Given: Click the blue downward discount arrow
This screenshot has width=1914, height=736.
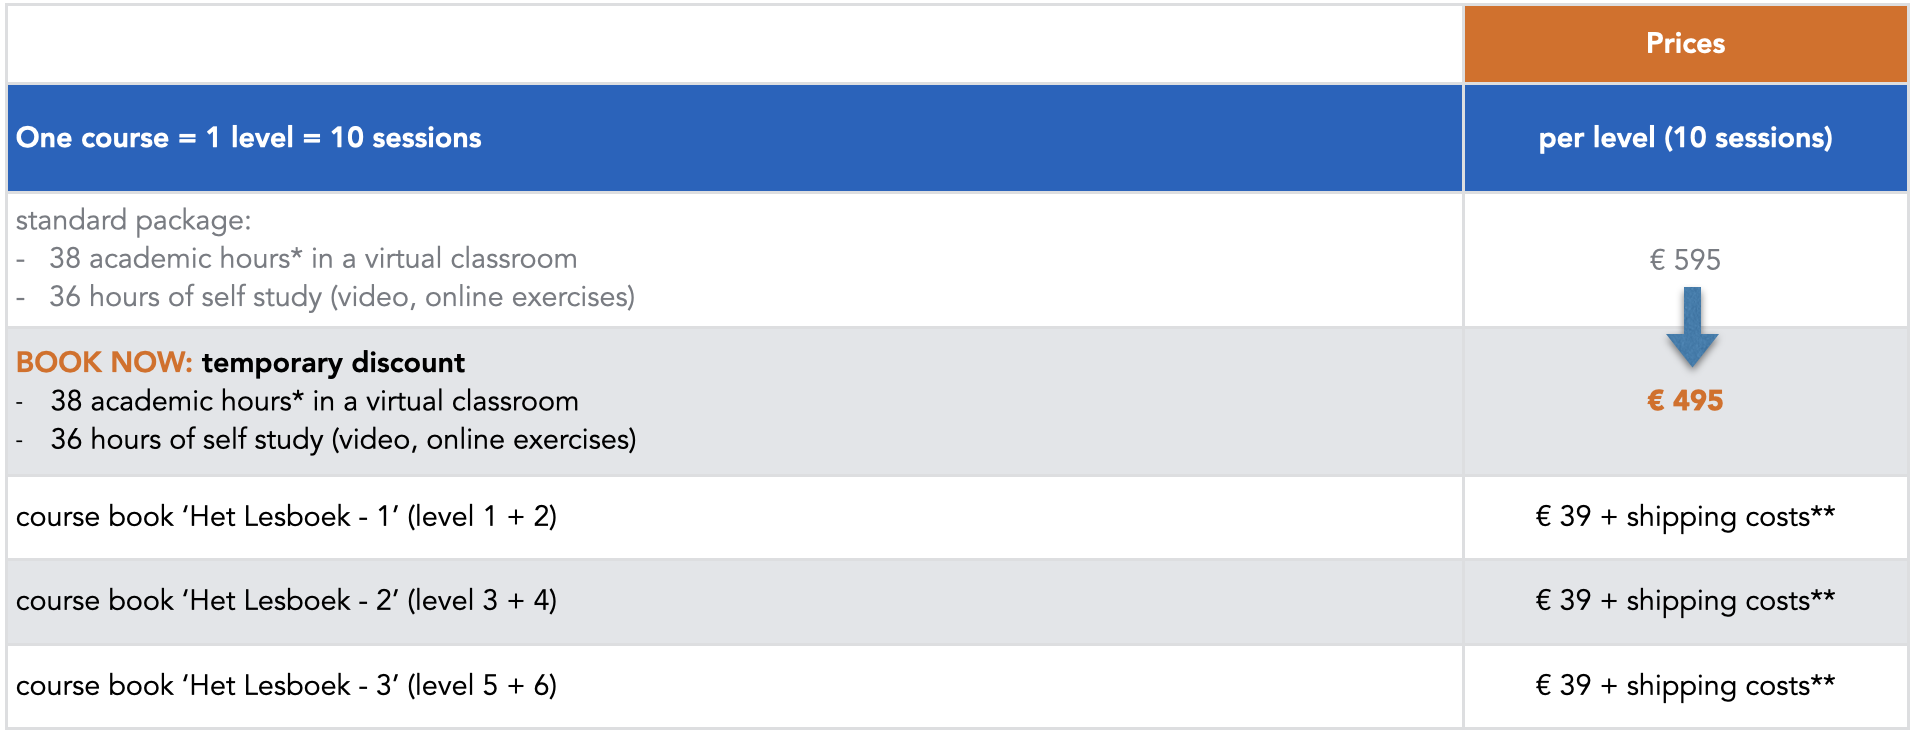Looking at the screenshot, I should (1692, 327).
